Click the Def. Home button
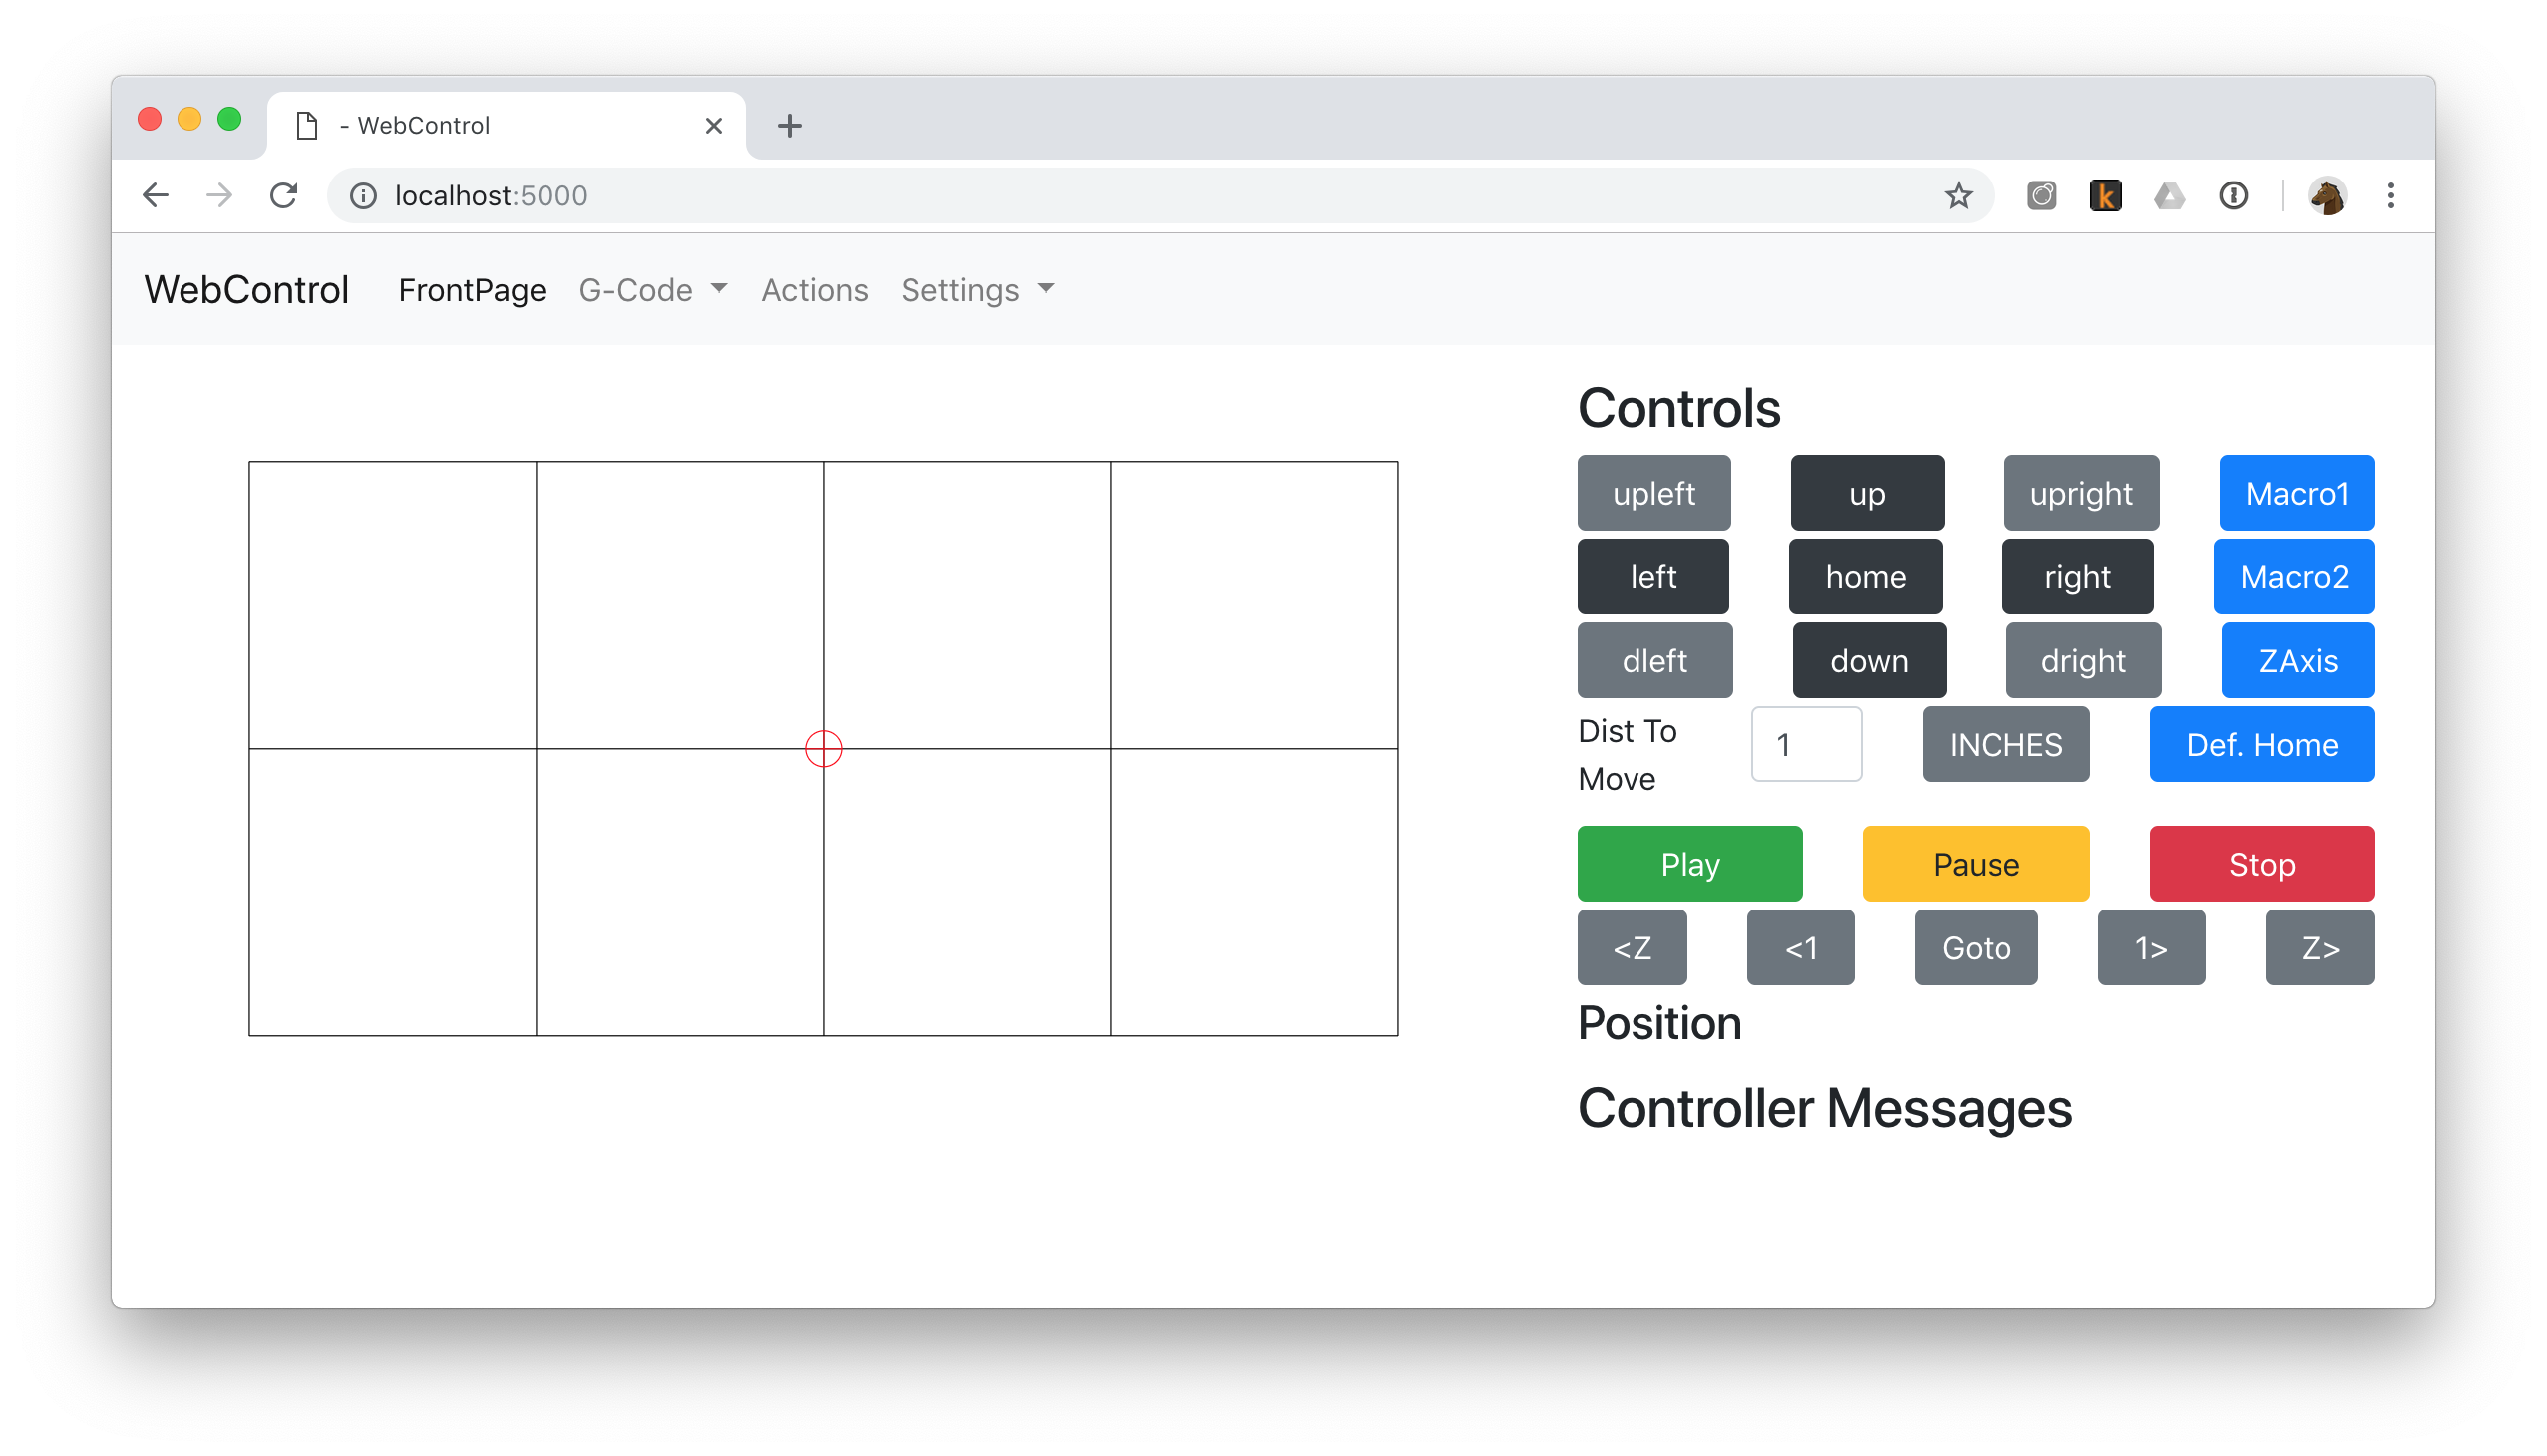 pos(2261,744)
